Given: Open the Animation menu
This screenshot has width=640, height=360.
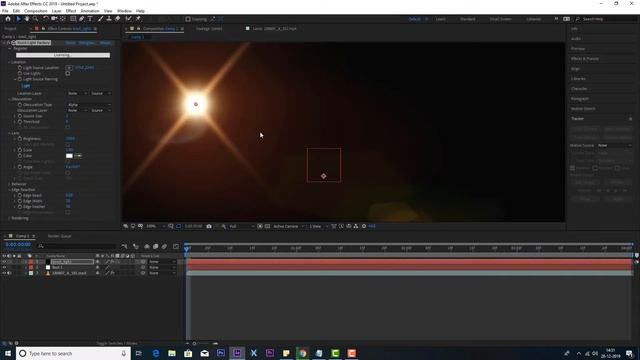Looking at the screenshot, I should coord(90,11).
